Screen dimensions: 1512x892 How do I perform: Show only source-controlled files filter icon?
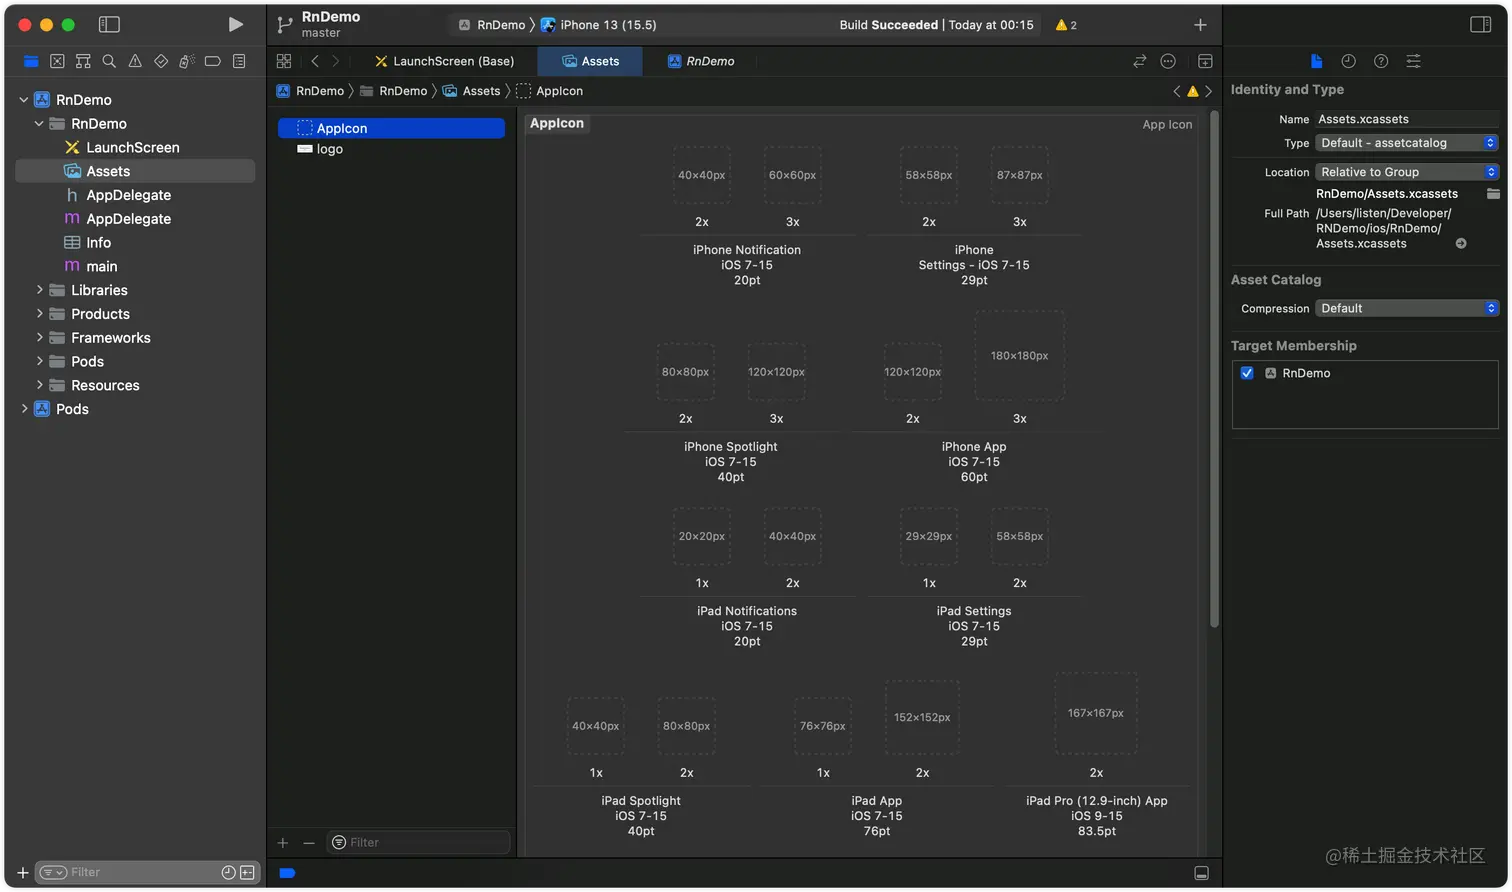tap(247, 873)
